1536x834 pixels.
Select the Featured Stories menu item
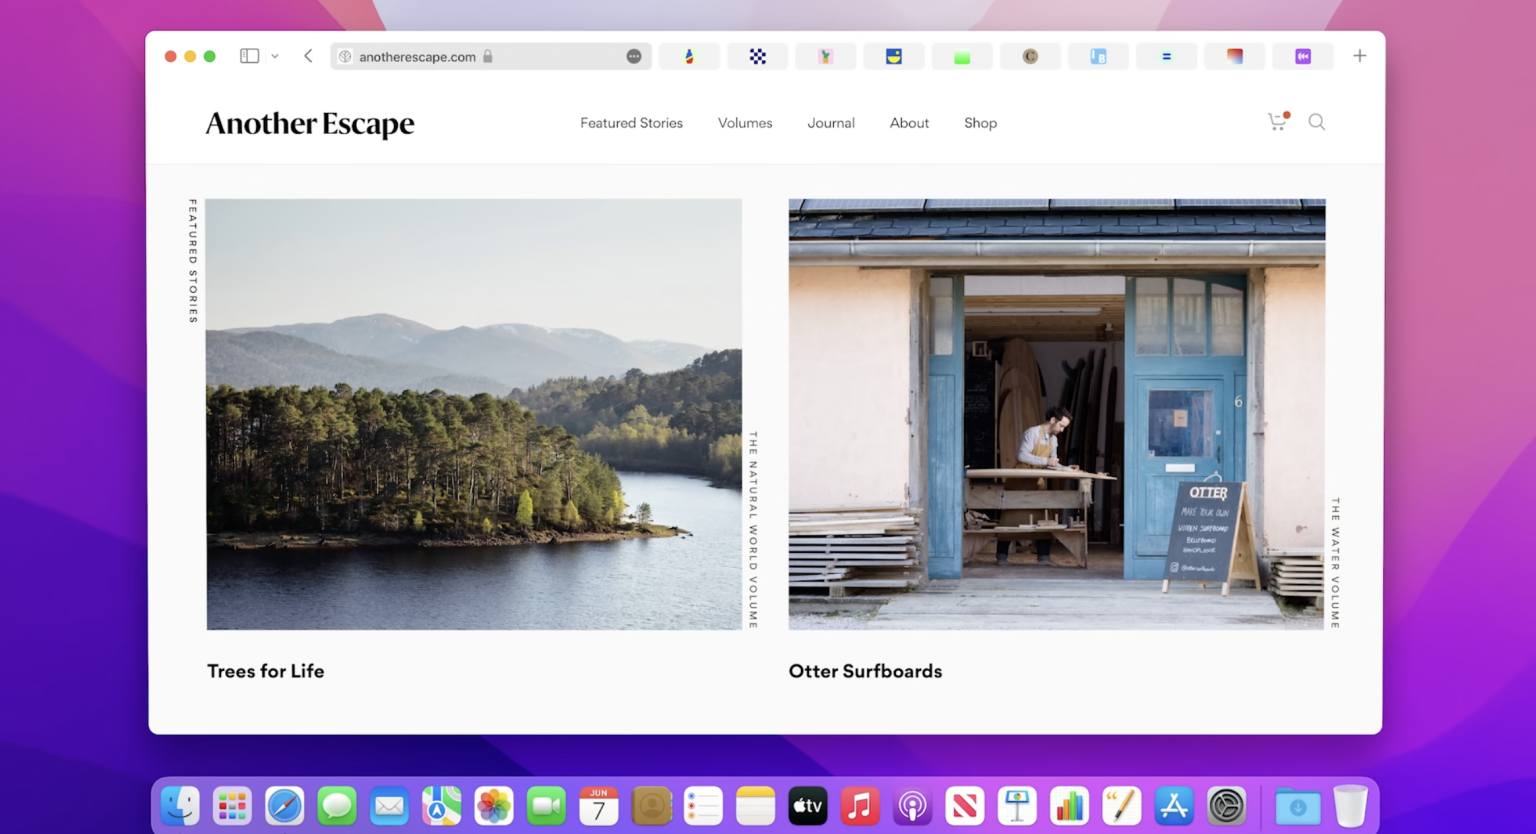631,122
